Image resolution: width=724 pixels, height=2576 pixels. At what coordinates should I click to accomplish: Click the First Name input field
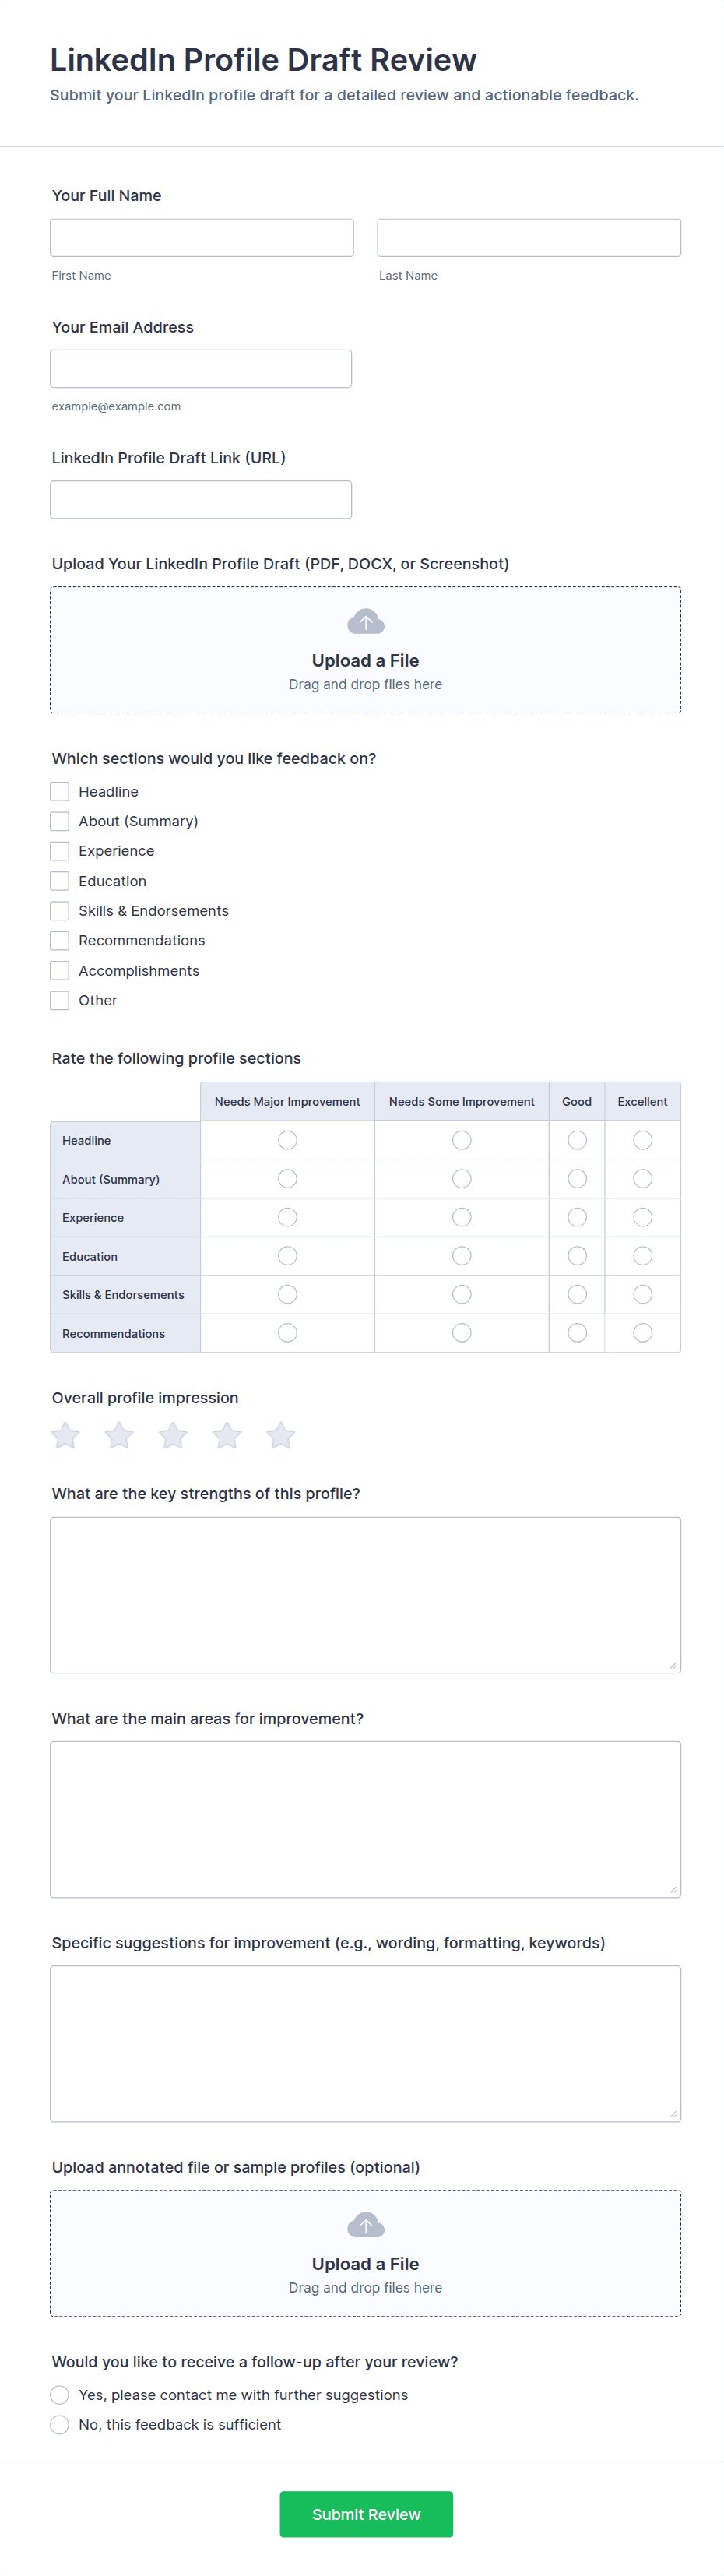coord(201,238)
